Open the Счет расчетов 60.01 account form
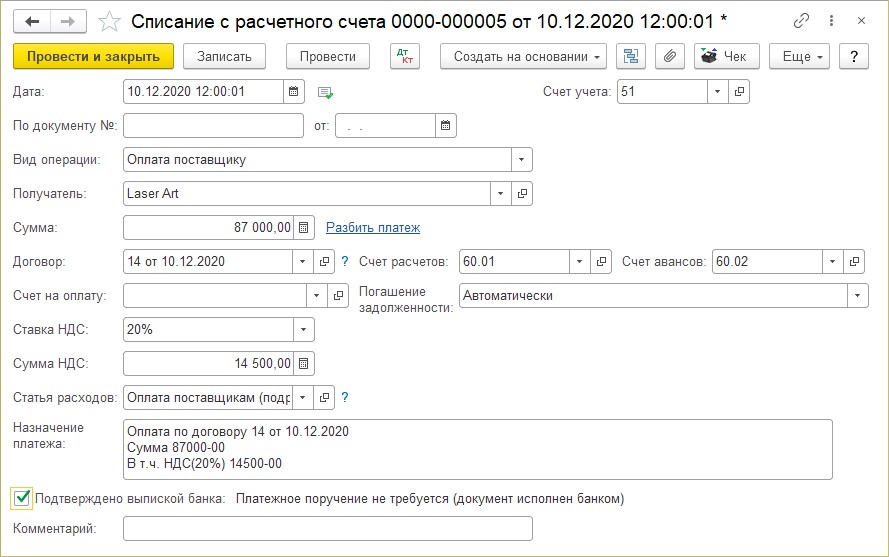This screenshot has height=557, width=889. 601,261
